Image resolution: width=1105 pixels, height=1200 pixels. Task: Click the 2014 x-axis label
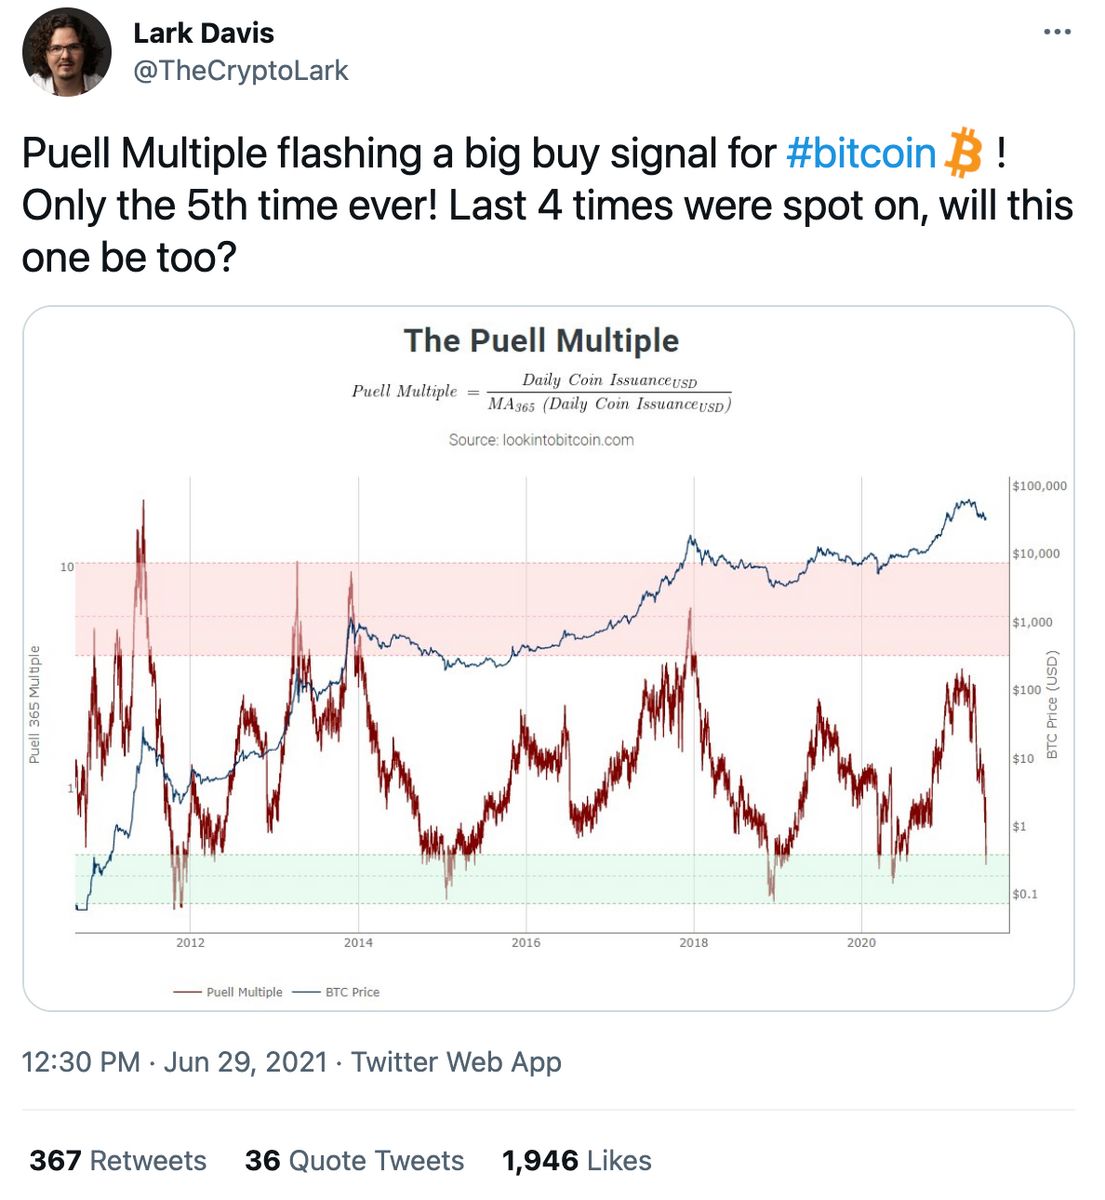[358, 943]
